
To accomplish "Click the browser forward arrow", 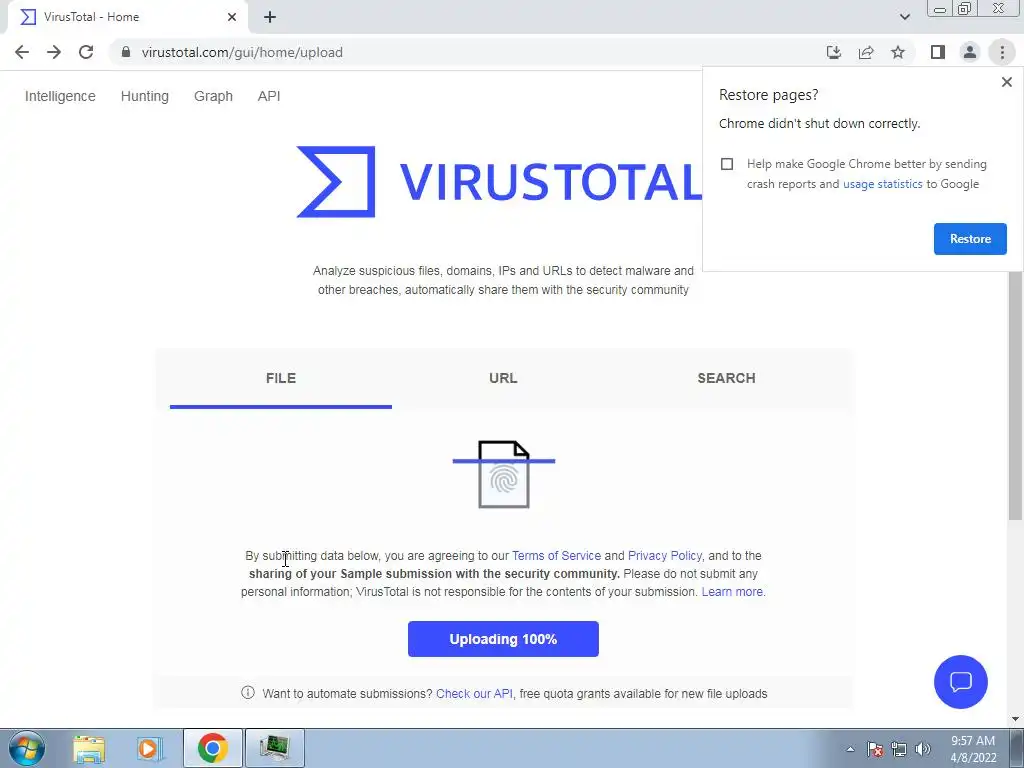I will tap(54, 52).
